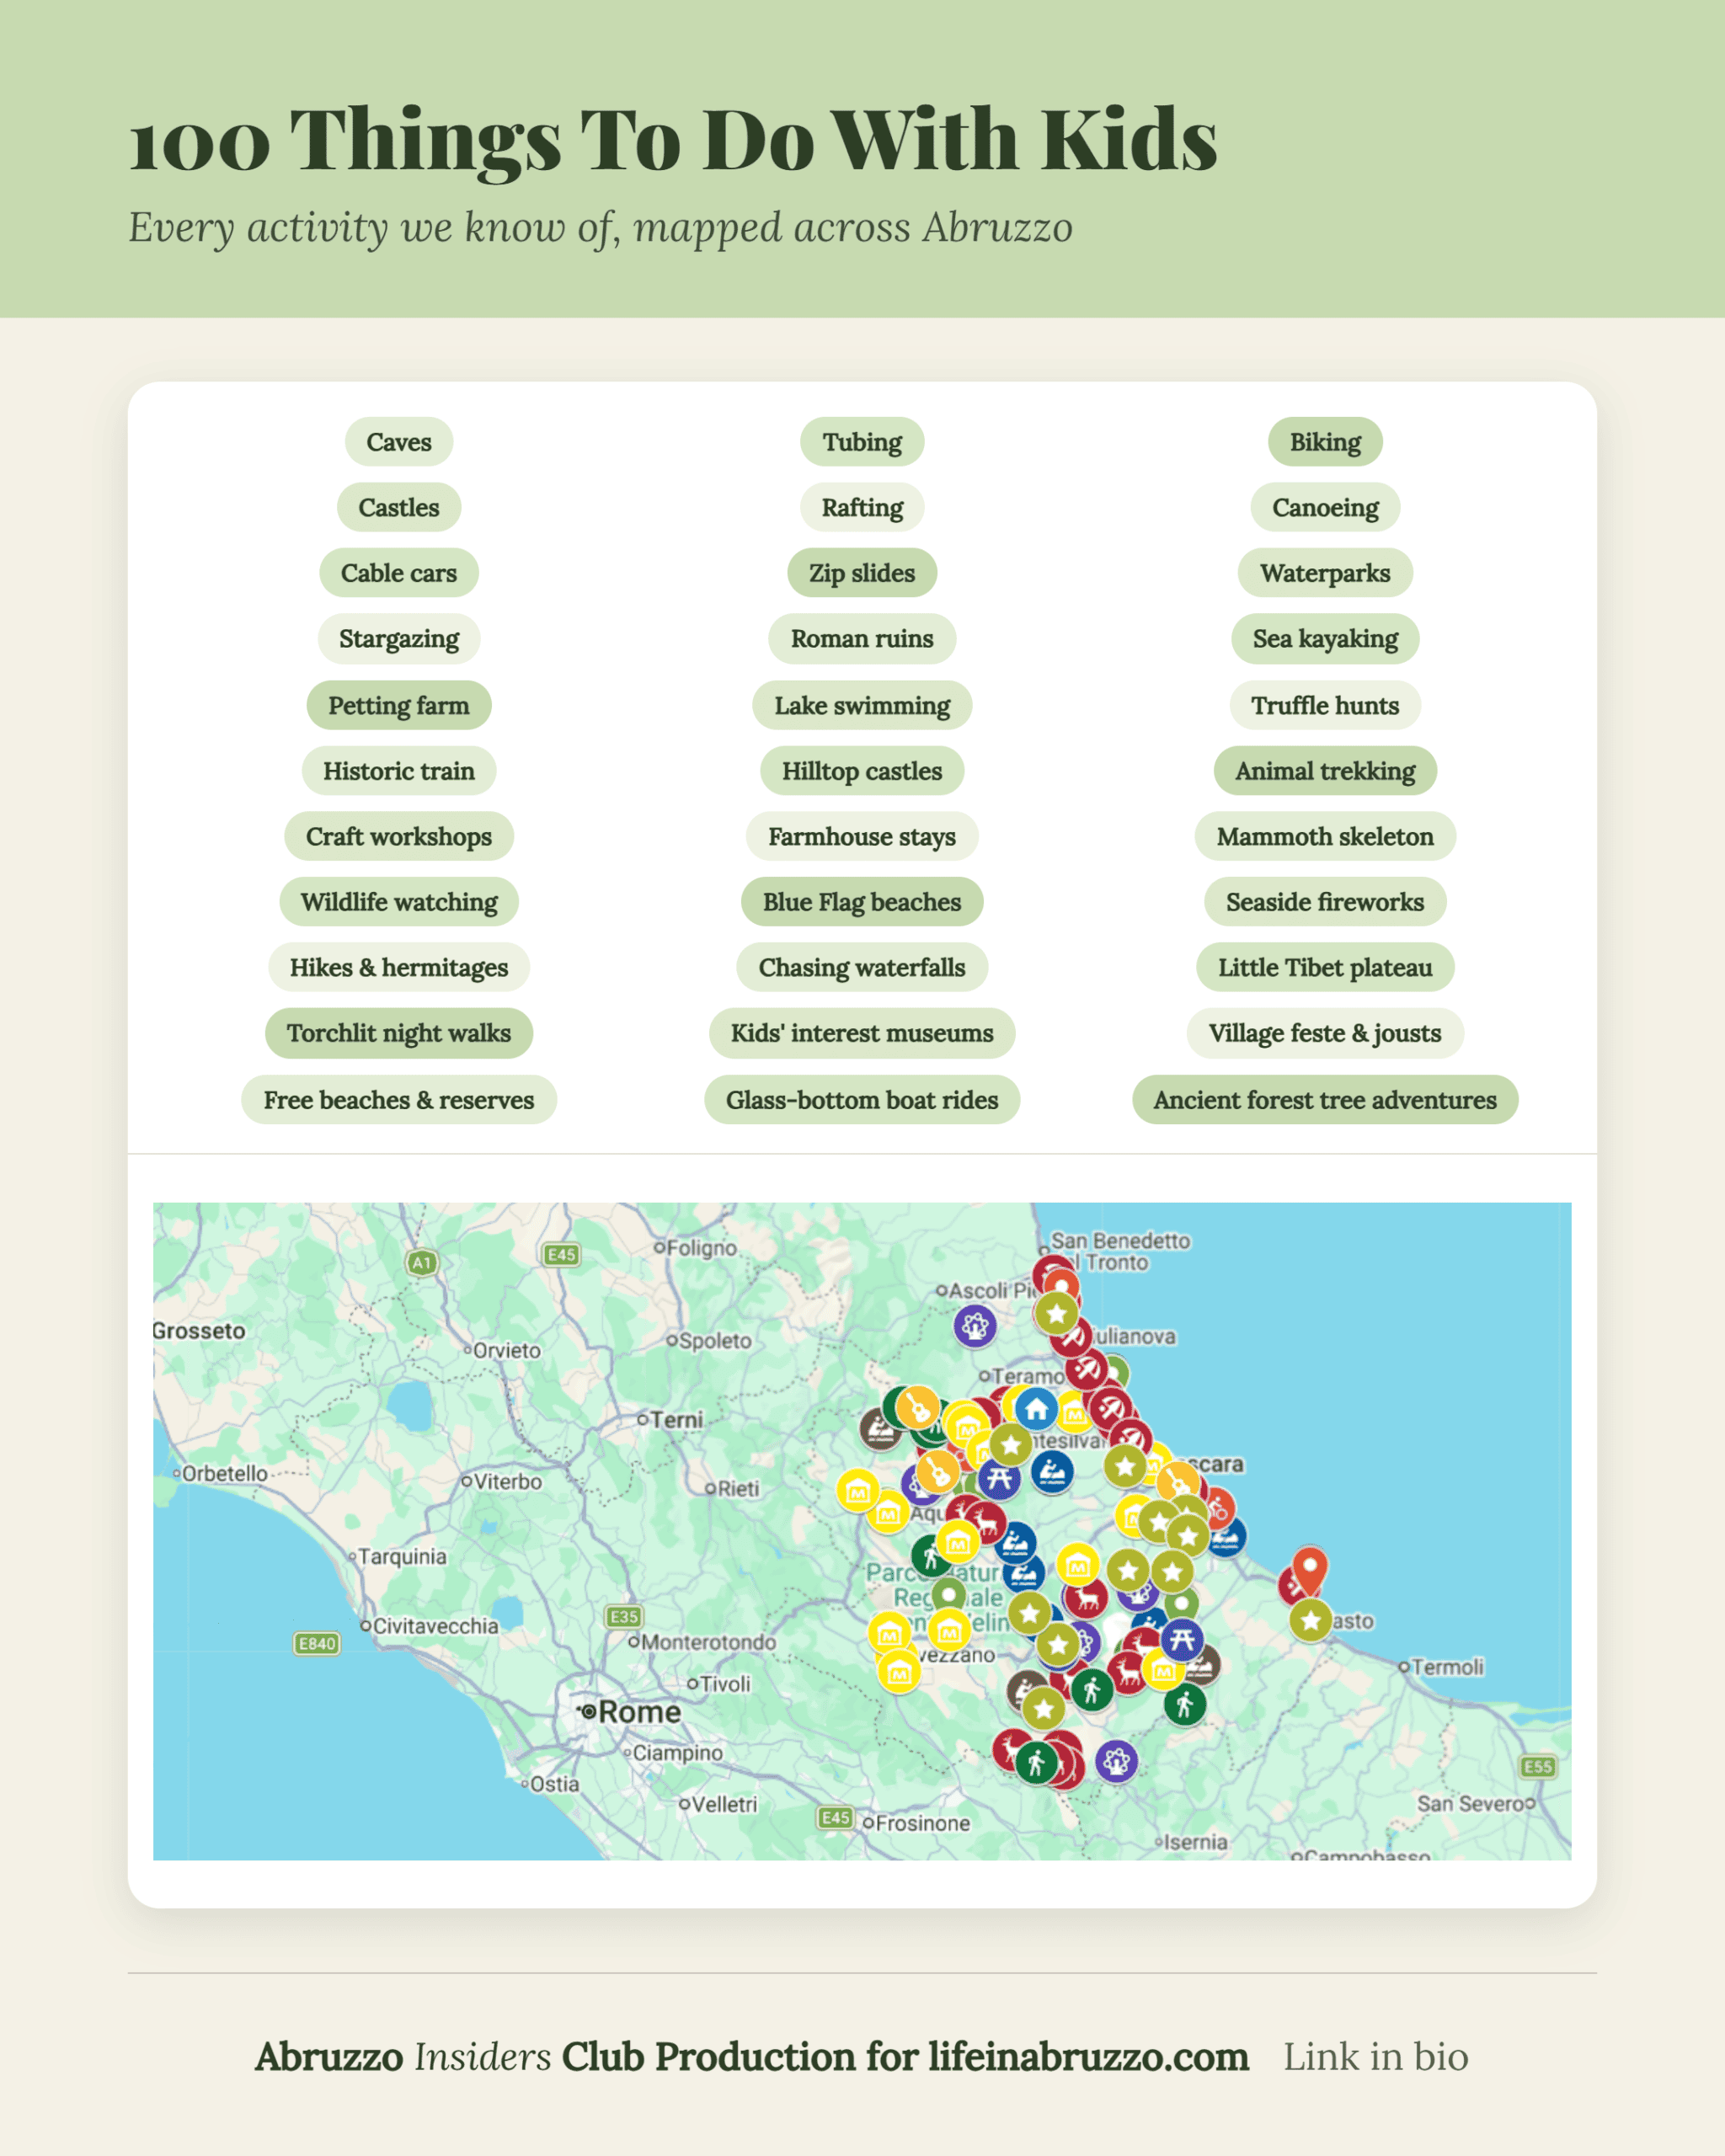Click the blue house marker near Teramo
The width and height of the screenshot is (1725, 2156).
point(1037,1409)
